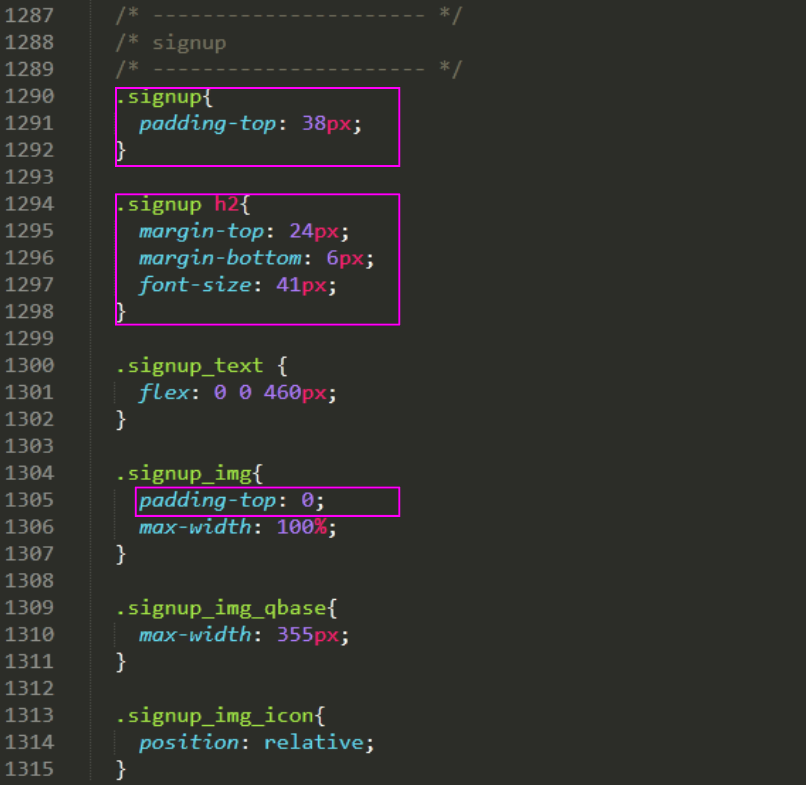Click line number 1294 in the gutter
The height and width of the screenshot is (785, 806).
pos(29,204)
